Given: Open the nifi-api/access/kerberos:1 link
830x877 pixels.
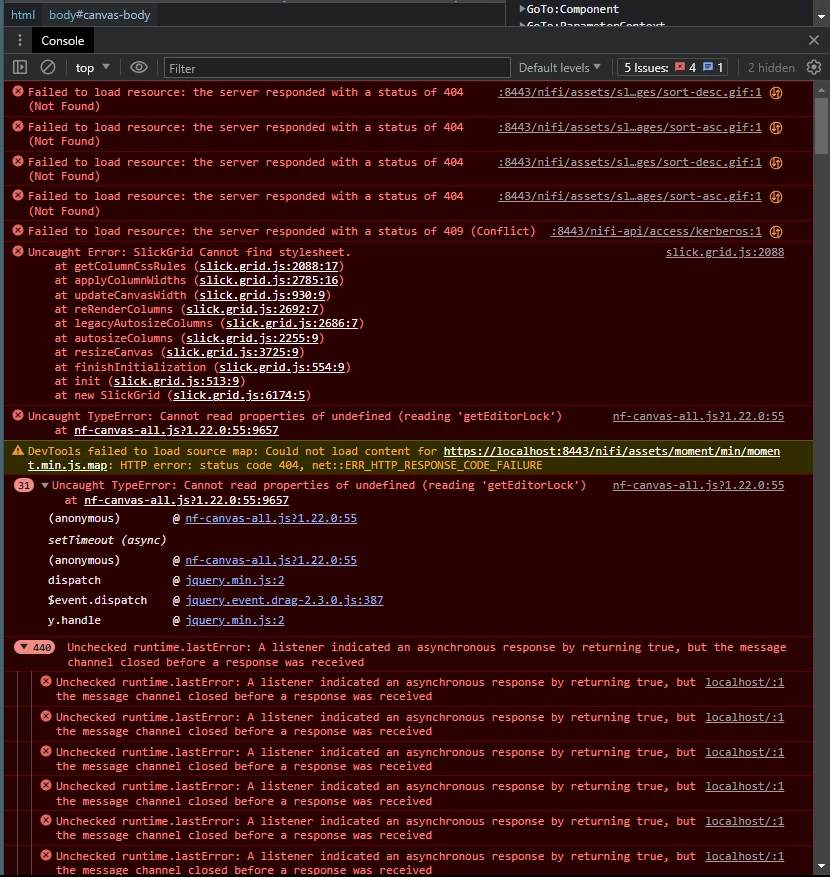Looking at the screenshot, I should click(656, 231).
